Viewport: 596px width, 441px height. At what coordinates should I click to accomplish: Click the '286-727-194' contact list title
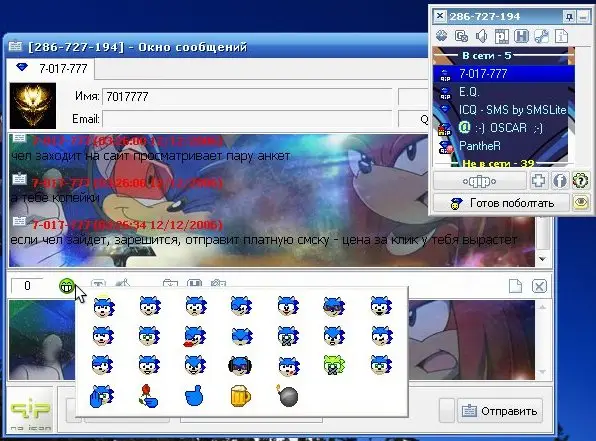click(484, 17)
